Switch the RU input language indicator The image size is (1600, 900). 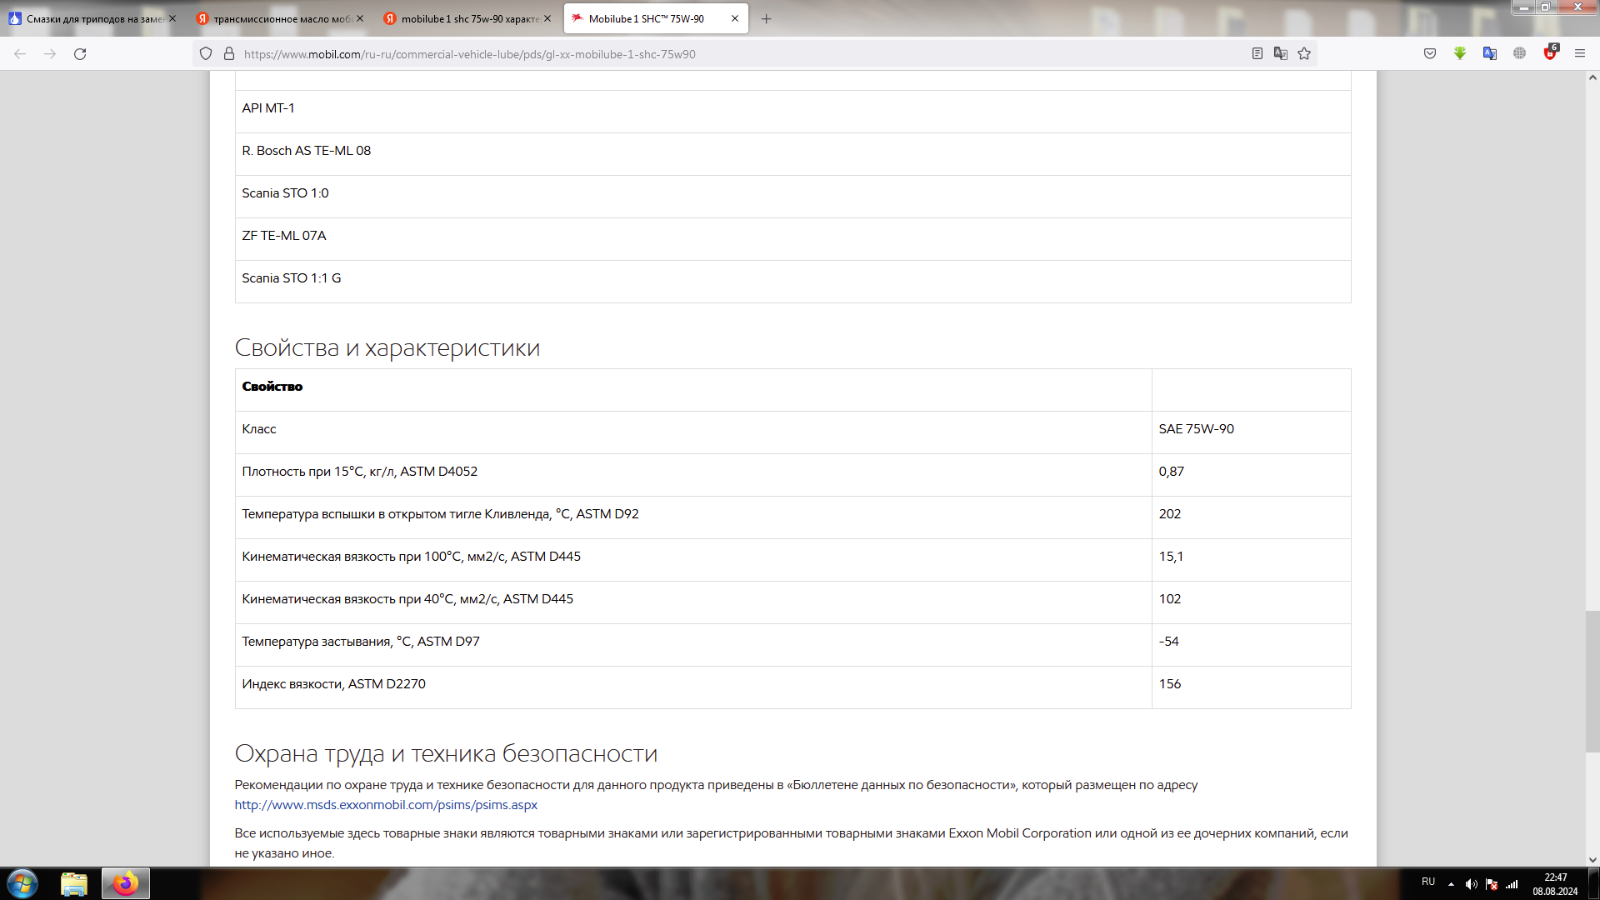1428,882
